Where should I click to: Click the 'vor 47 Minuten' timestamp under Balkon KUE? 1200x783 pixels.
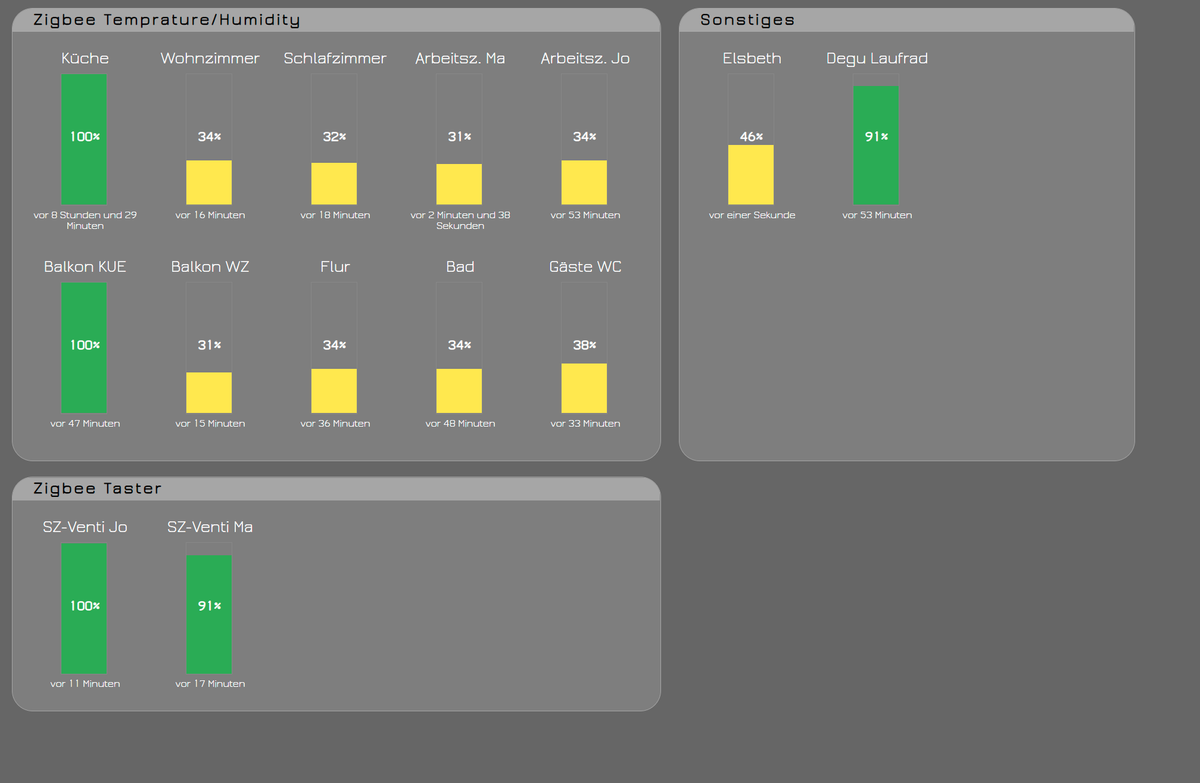[x=84, y=423]
